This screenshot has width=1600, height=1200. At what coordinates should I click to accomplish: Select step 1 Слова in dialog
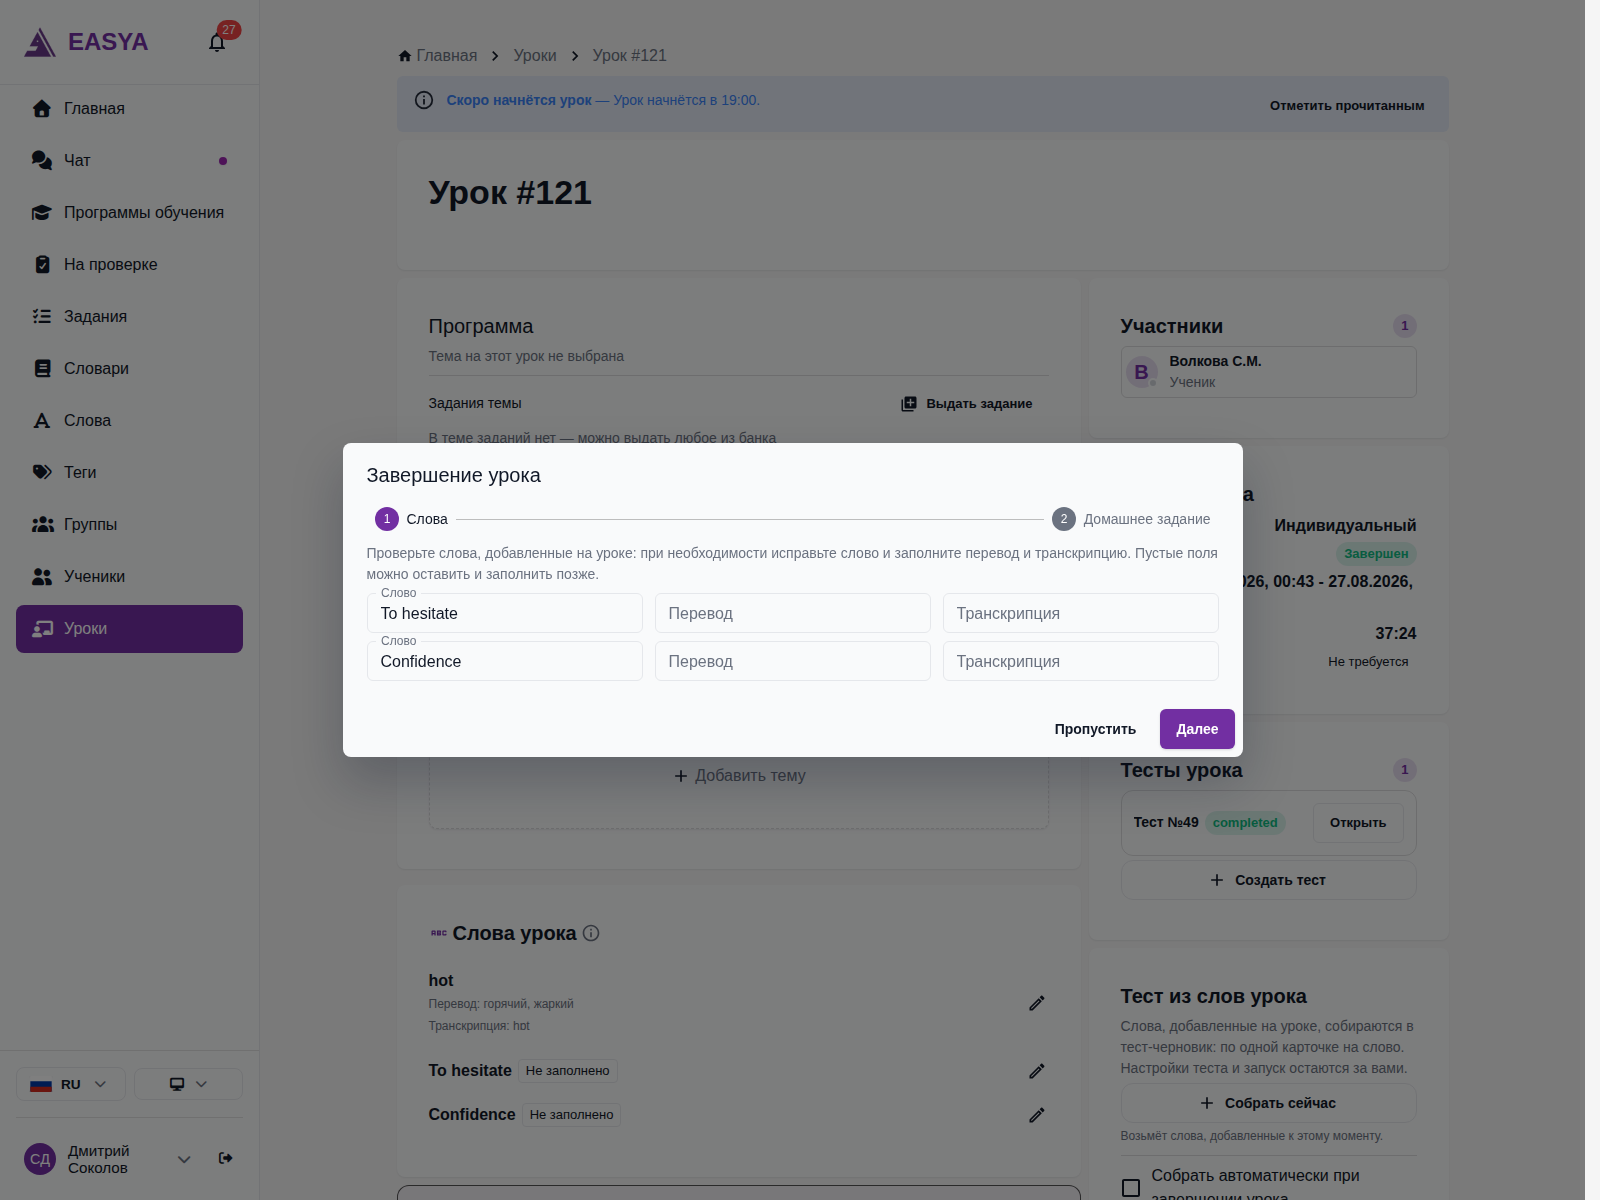[412, 519]
